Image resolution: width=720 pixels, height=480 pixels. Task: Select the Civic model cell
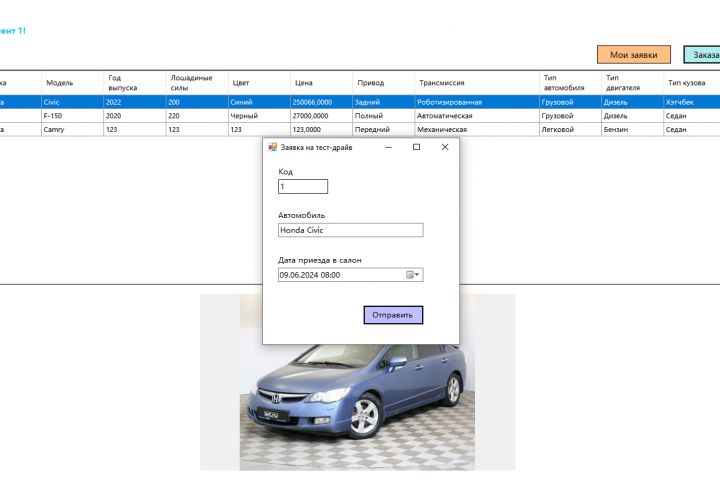click(x=73, y=102)
